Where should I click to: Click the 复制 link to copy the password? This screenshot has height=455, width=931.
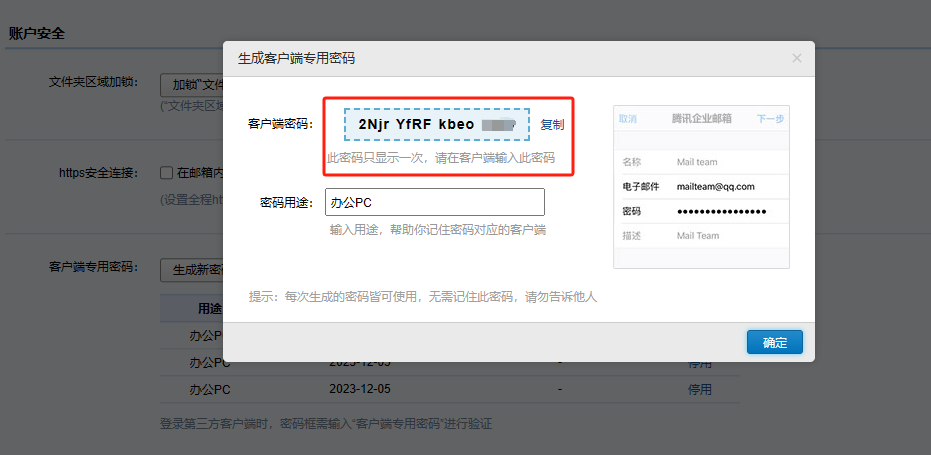click(x=552, y=125)
